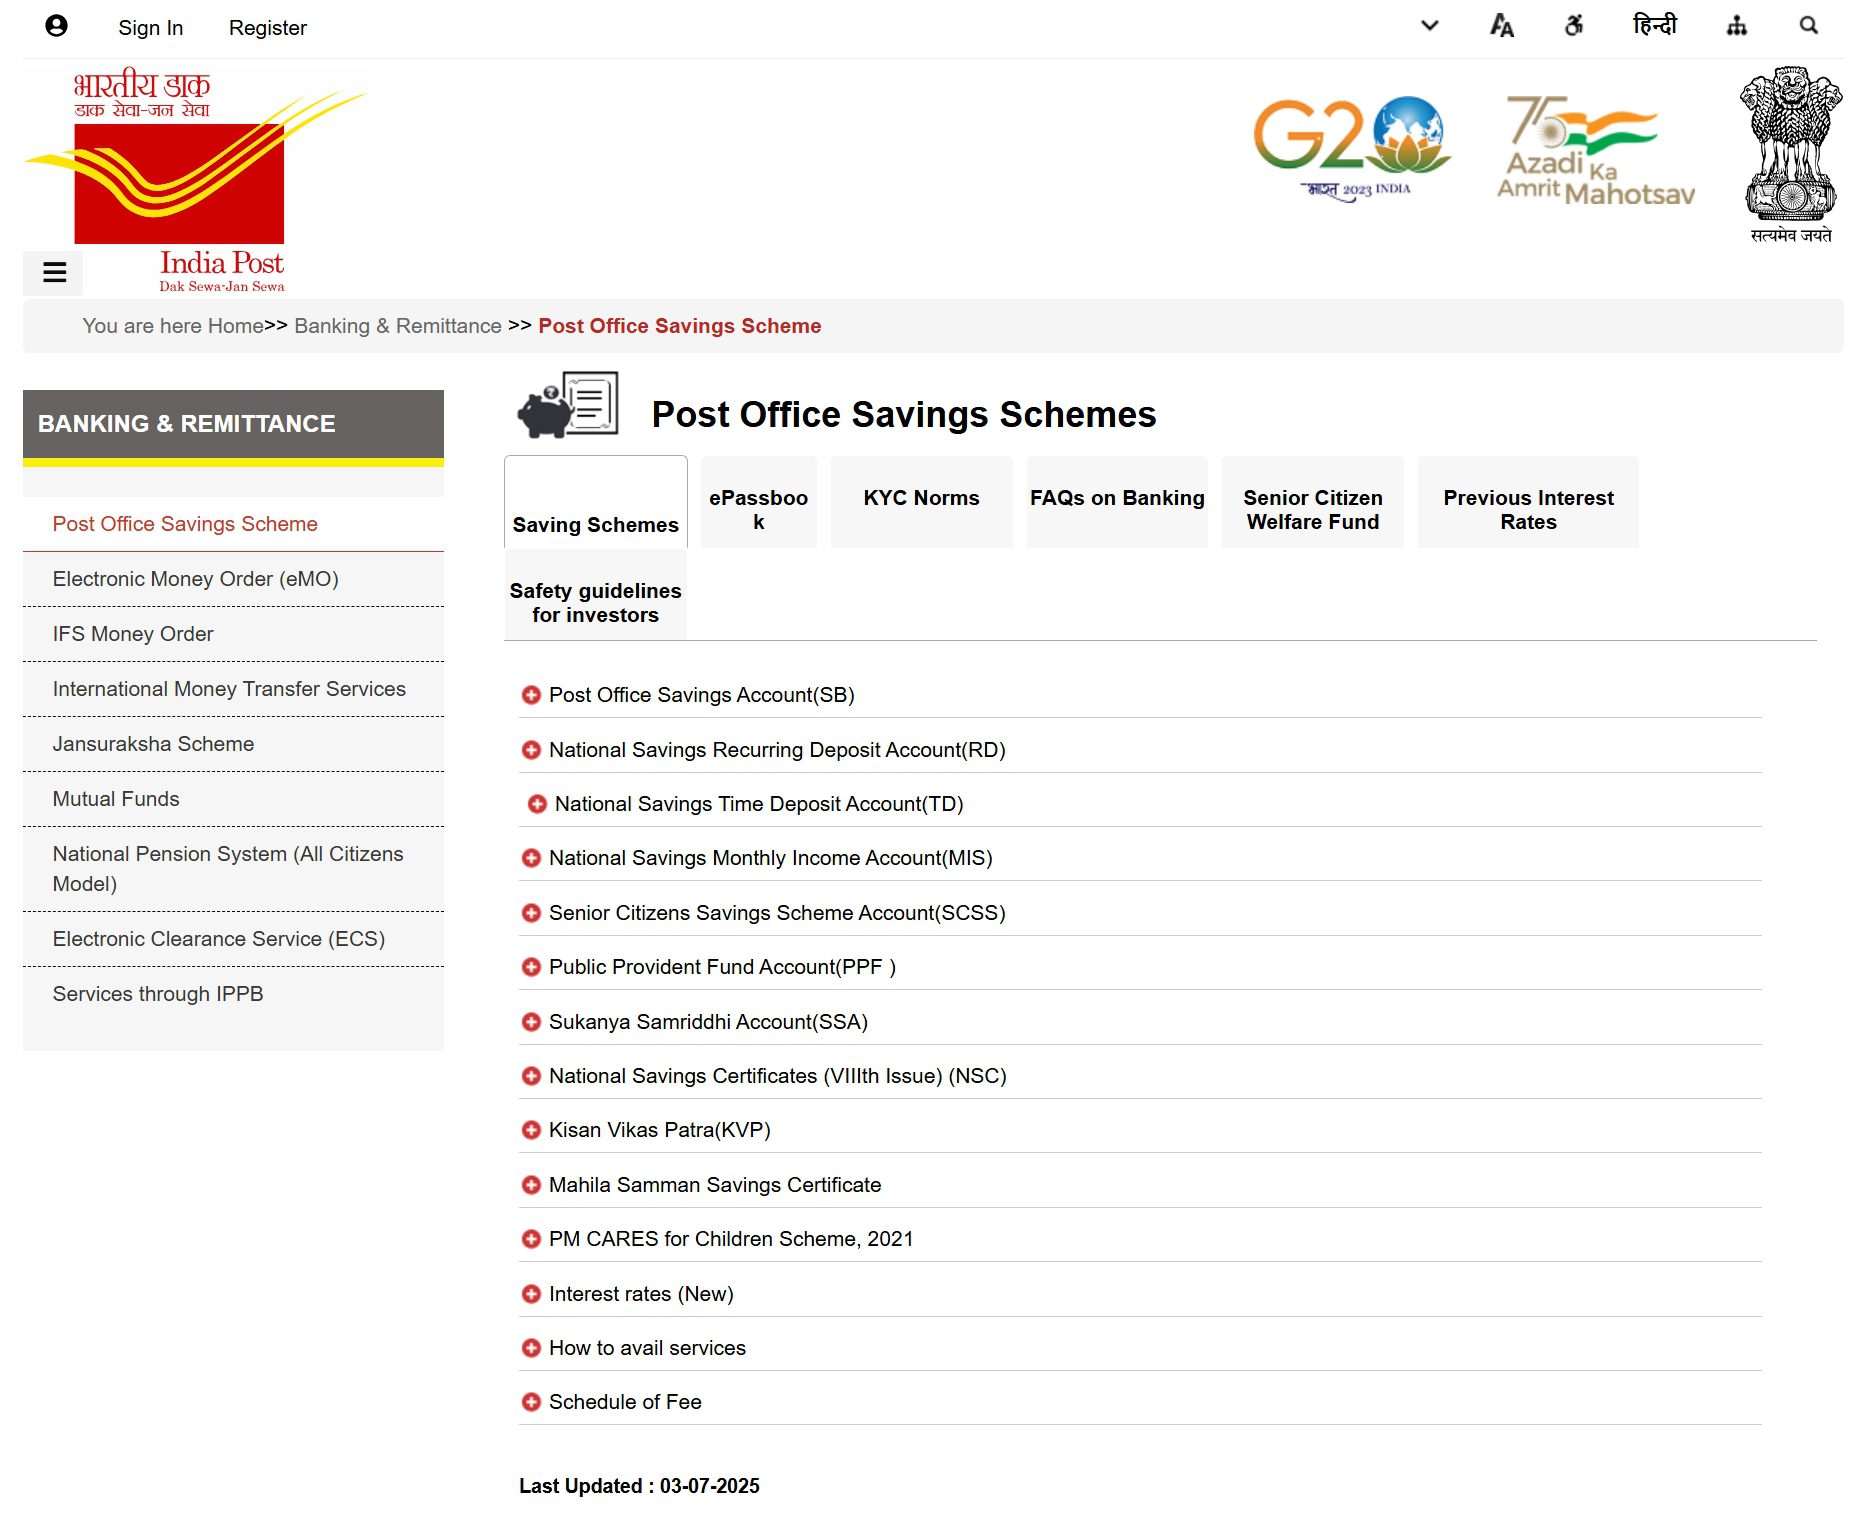Click the accessibility wheelchair icon
The width and height of the screenshot is (1866, 1514).
1574,26
